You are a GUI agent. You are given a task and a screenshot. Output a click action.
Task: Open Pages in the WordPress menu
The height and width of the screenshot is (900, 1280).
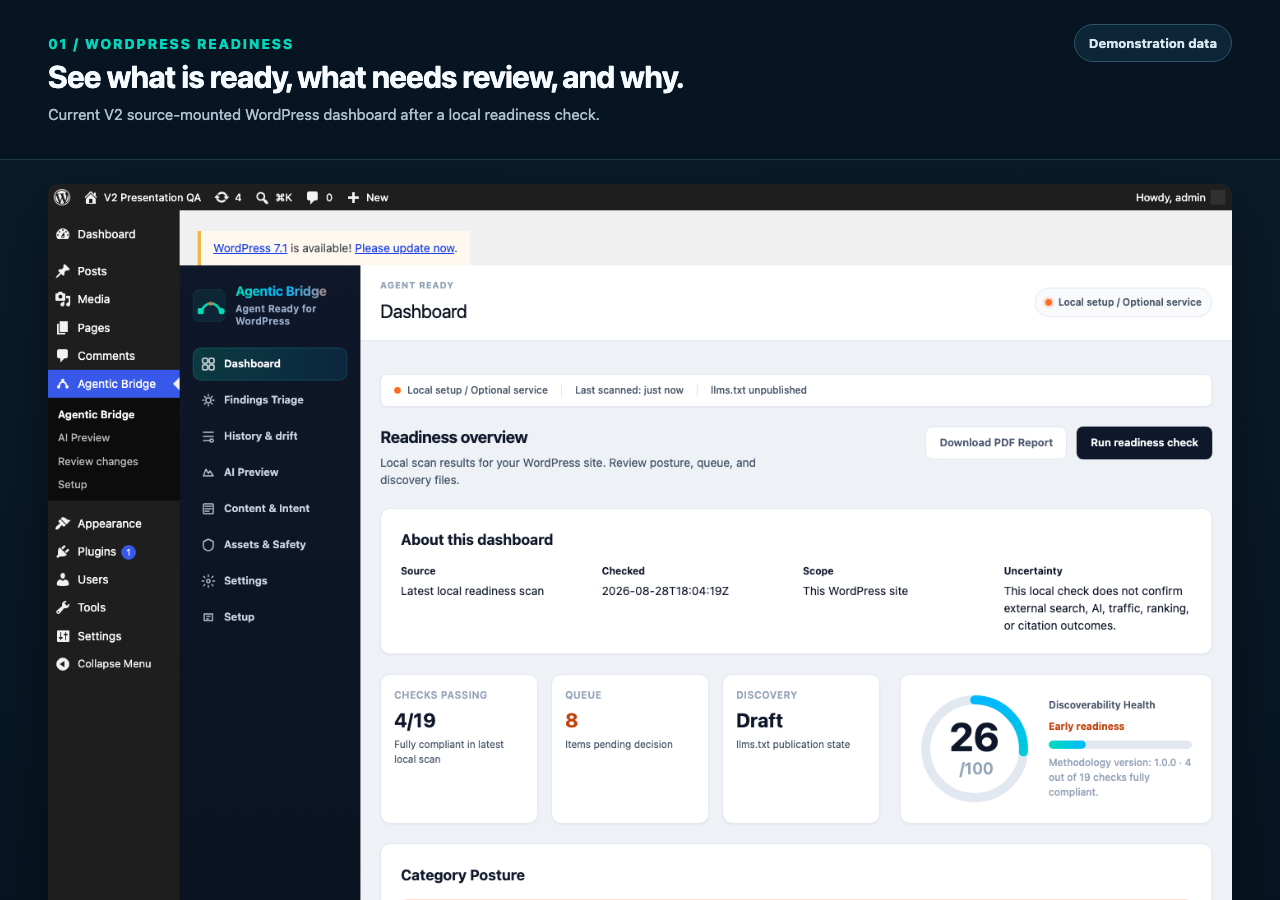pos(114,328)
